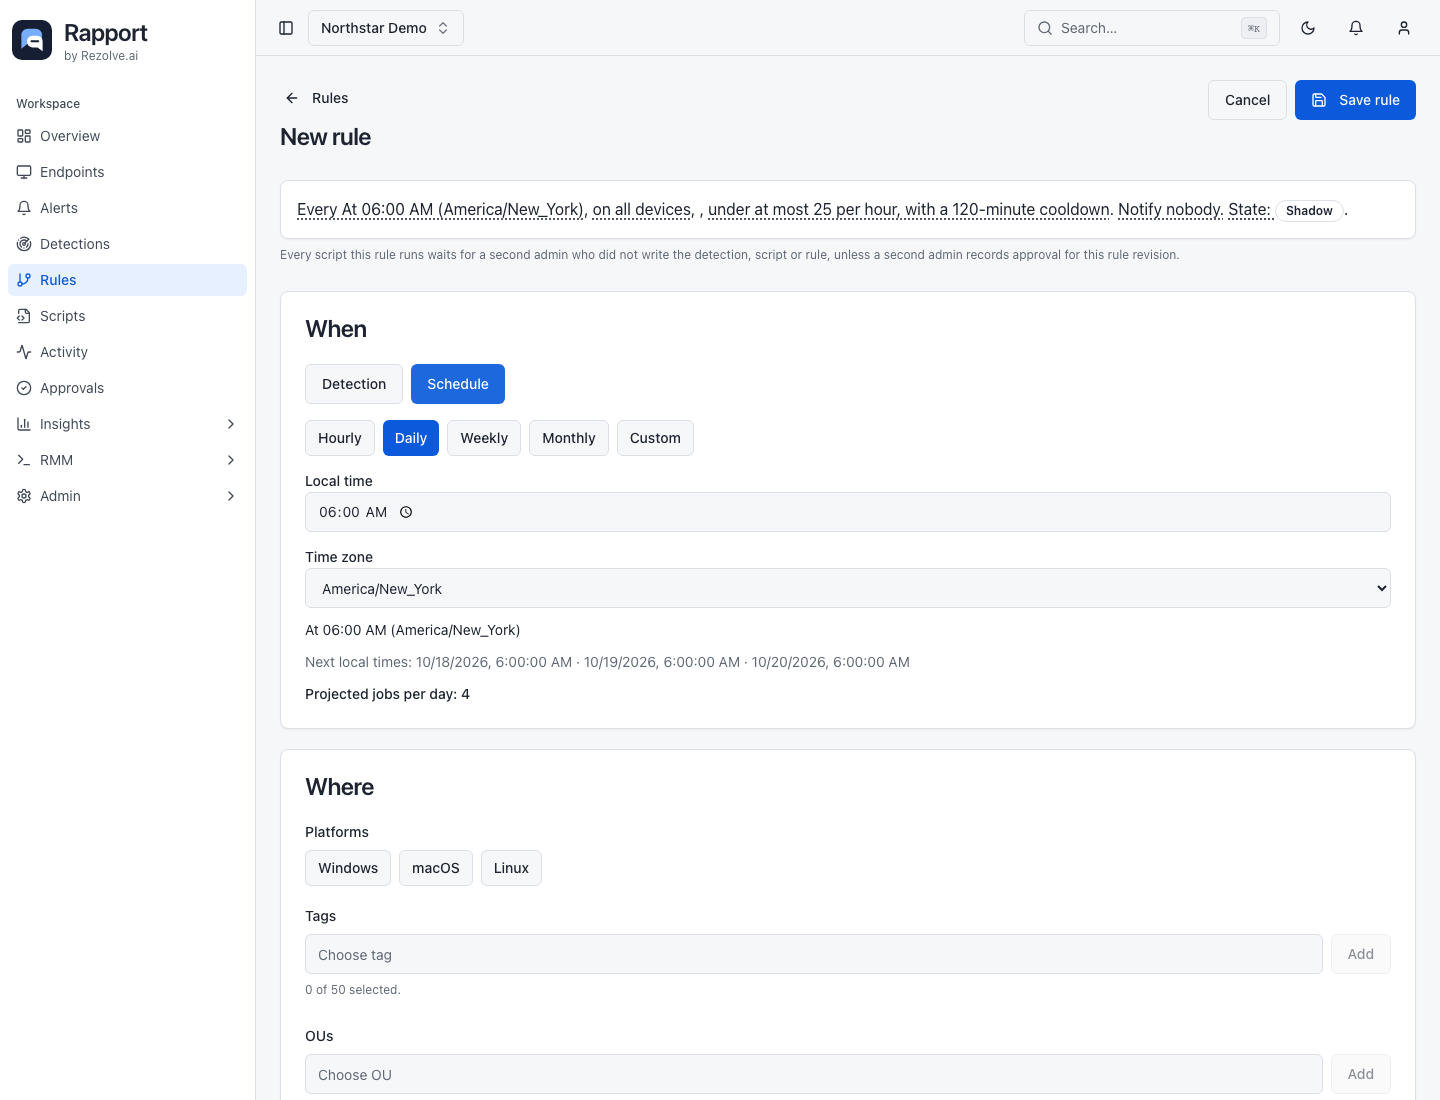
Task: Select the Schedule trigger type
Action: [458, 384]
